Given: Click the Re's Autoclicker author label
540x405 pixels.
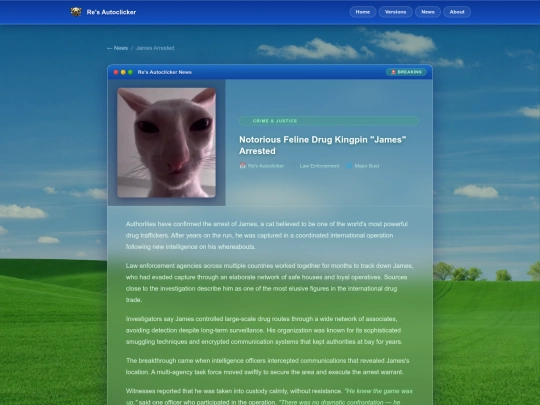Looking at the screenshot, I should [266, 166].
